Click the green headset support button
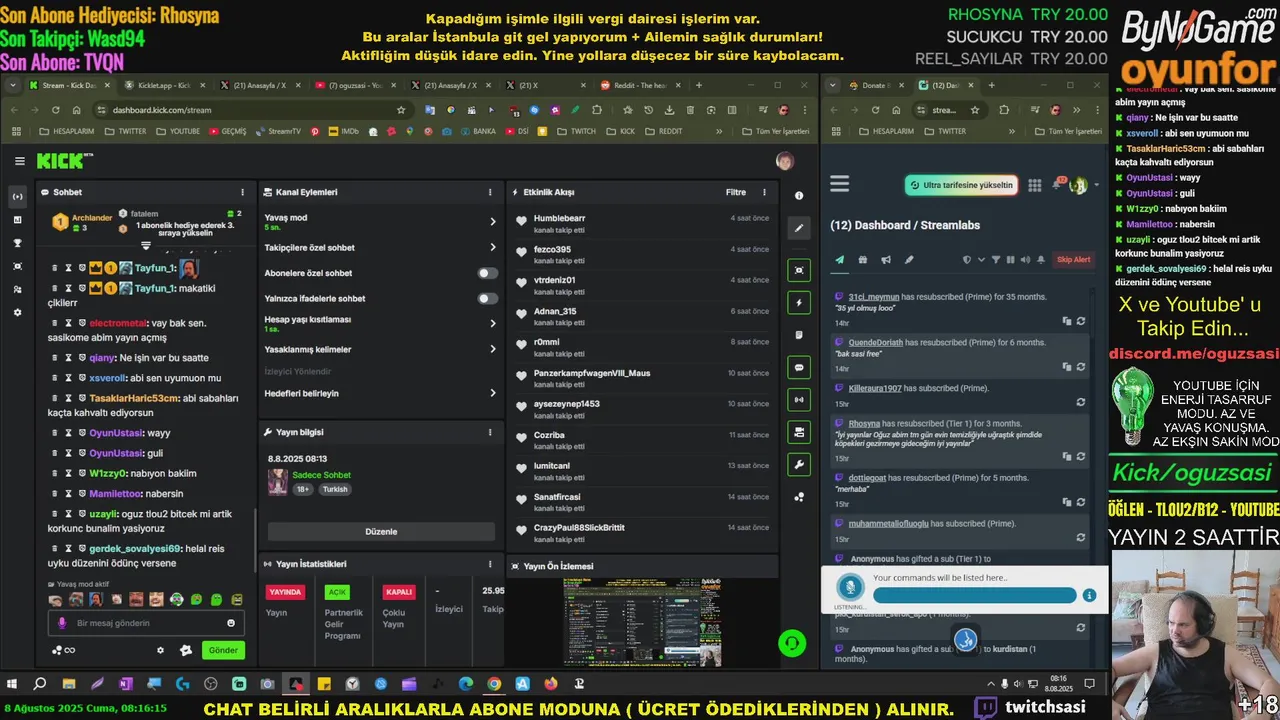1280x720 pixels. point(792,643)
